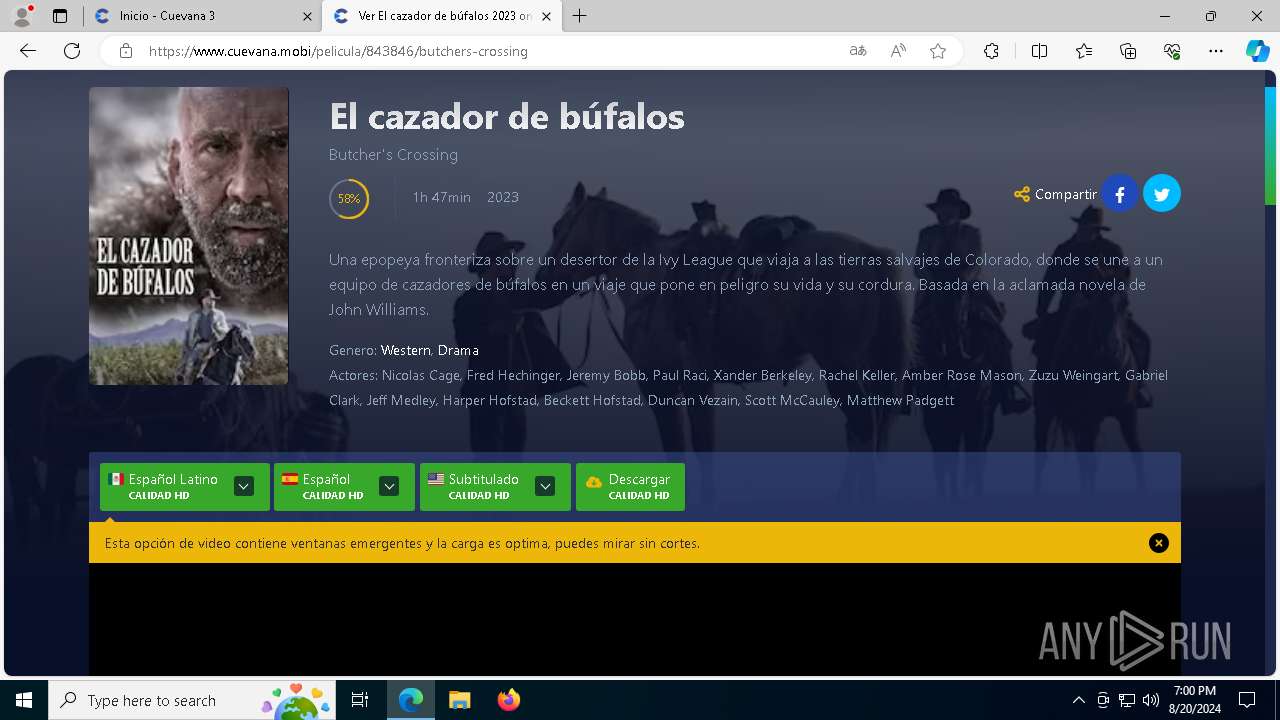Open a new browser tab
The height and width of the screenshot is (720, 1280).
580,16
